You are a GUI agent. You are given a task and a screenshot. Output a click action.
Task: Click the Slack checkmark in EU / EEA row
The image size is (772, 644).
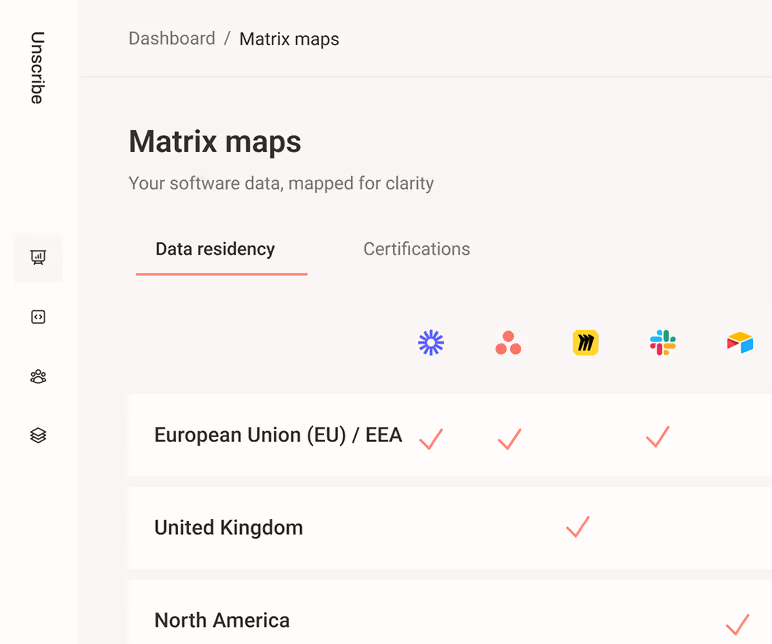click(658, 437)
